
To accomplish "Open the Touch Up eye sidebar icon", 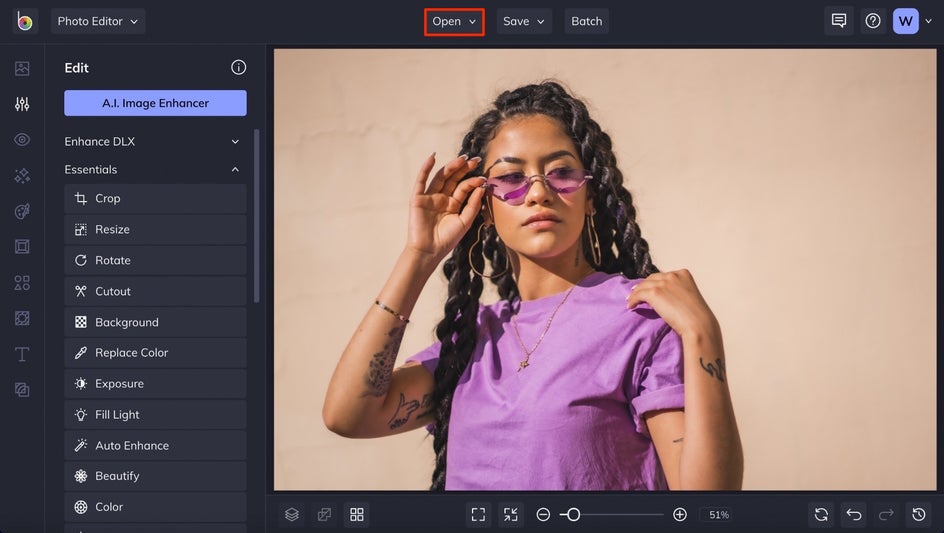I will [22, 140].
